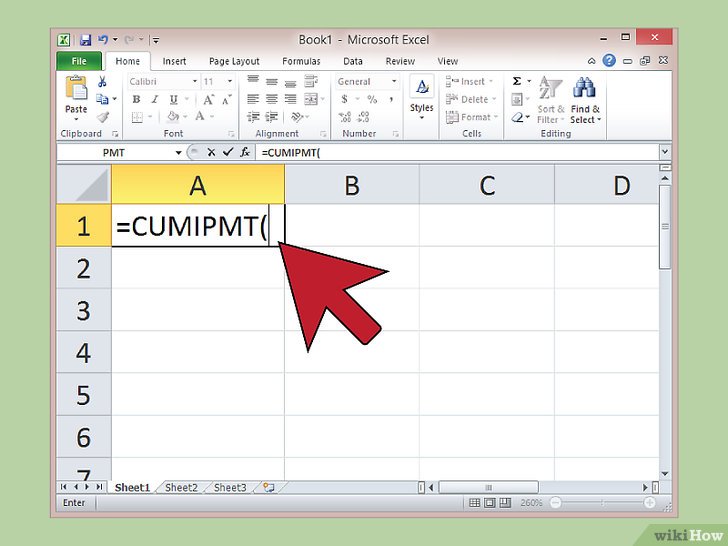Screen dimensions: 728x546
Task: Open Find & Select binoculars menu
Action: tap(585, 100)
